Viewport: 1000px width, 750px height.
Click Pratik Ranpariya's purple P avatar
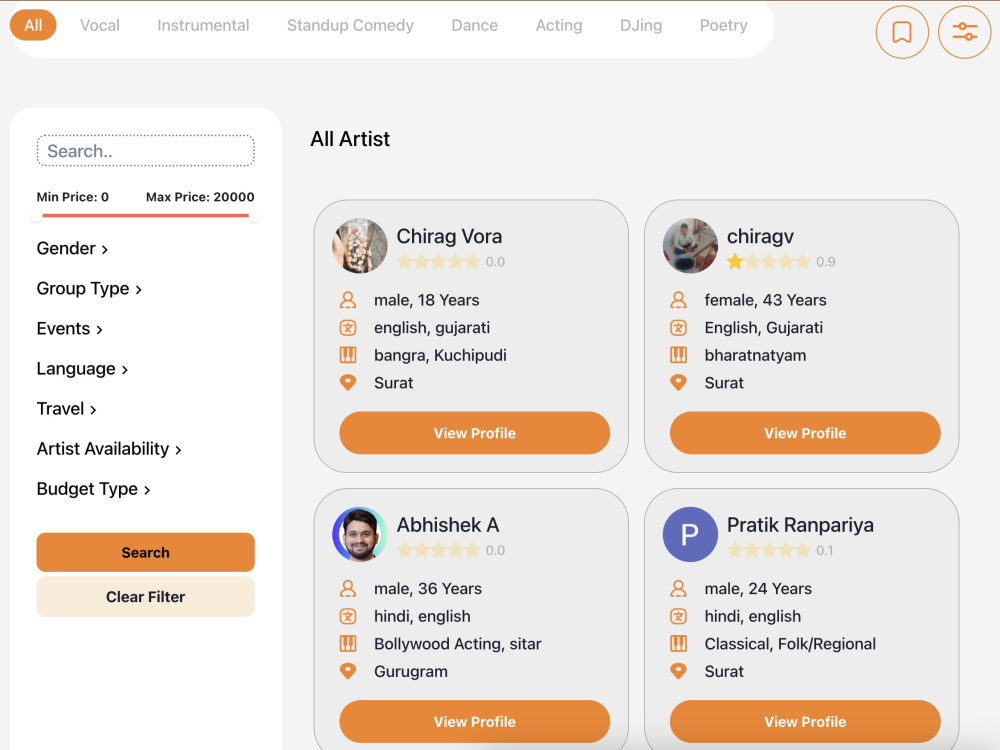[690, 534]
